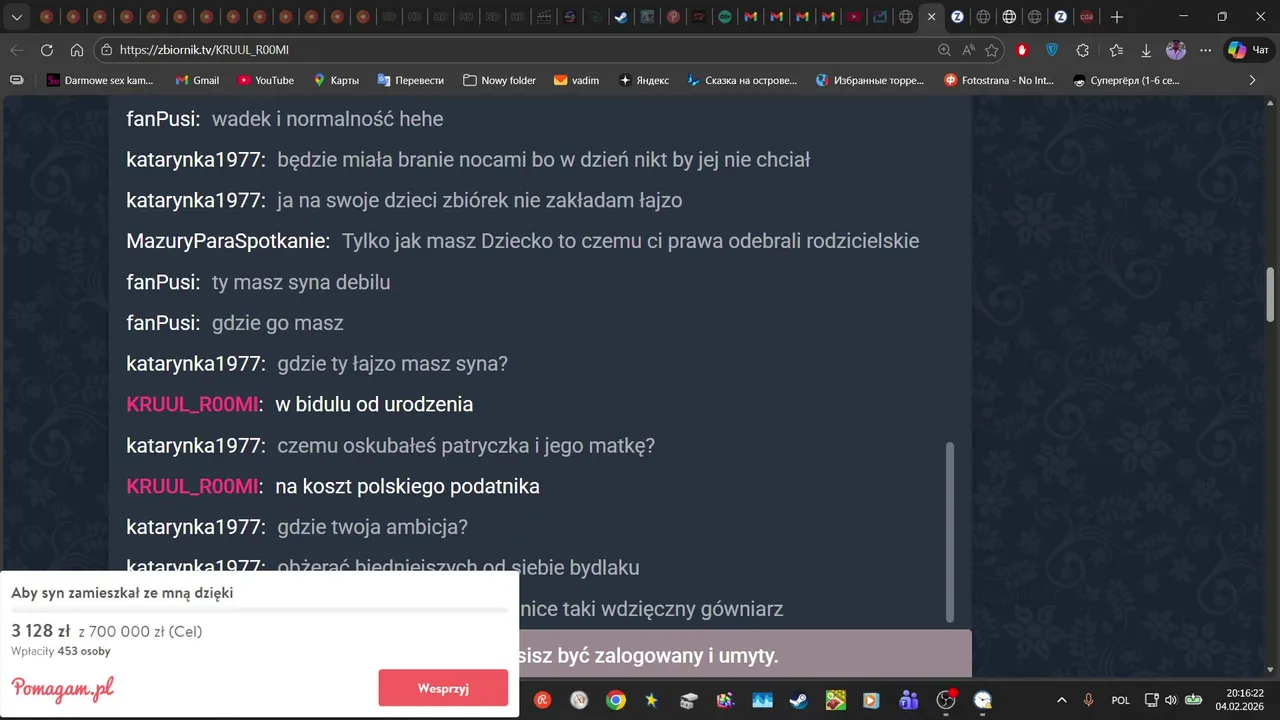The image size is (1280, 720).
Task: Switch to the Steam tab
Action: pos(621,17)
